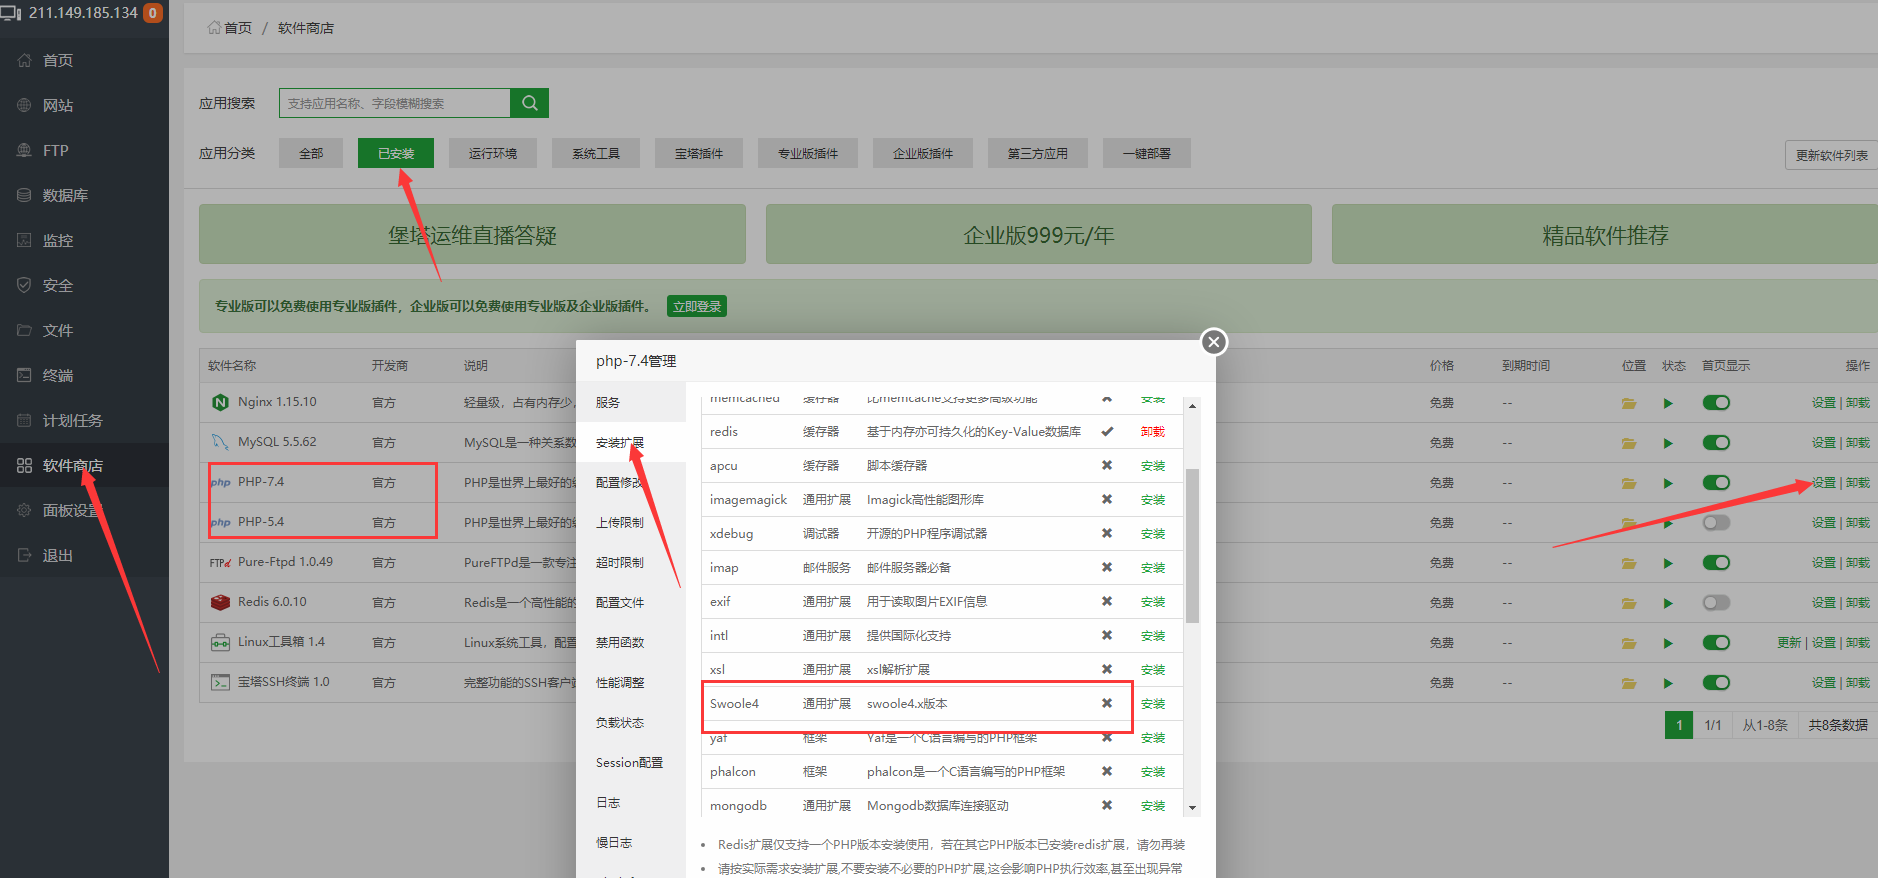1878x878 pixels.
Task: Open Redis 6.0.10 folder location icon
Action: tap(1629, 603)
